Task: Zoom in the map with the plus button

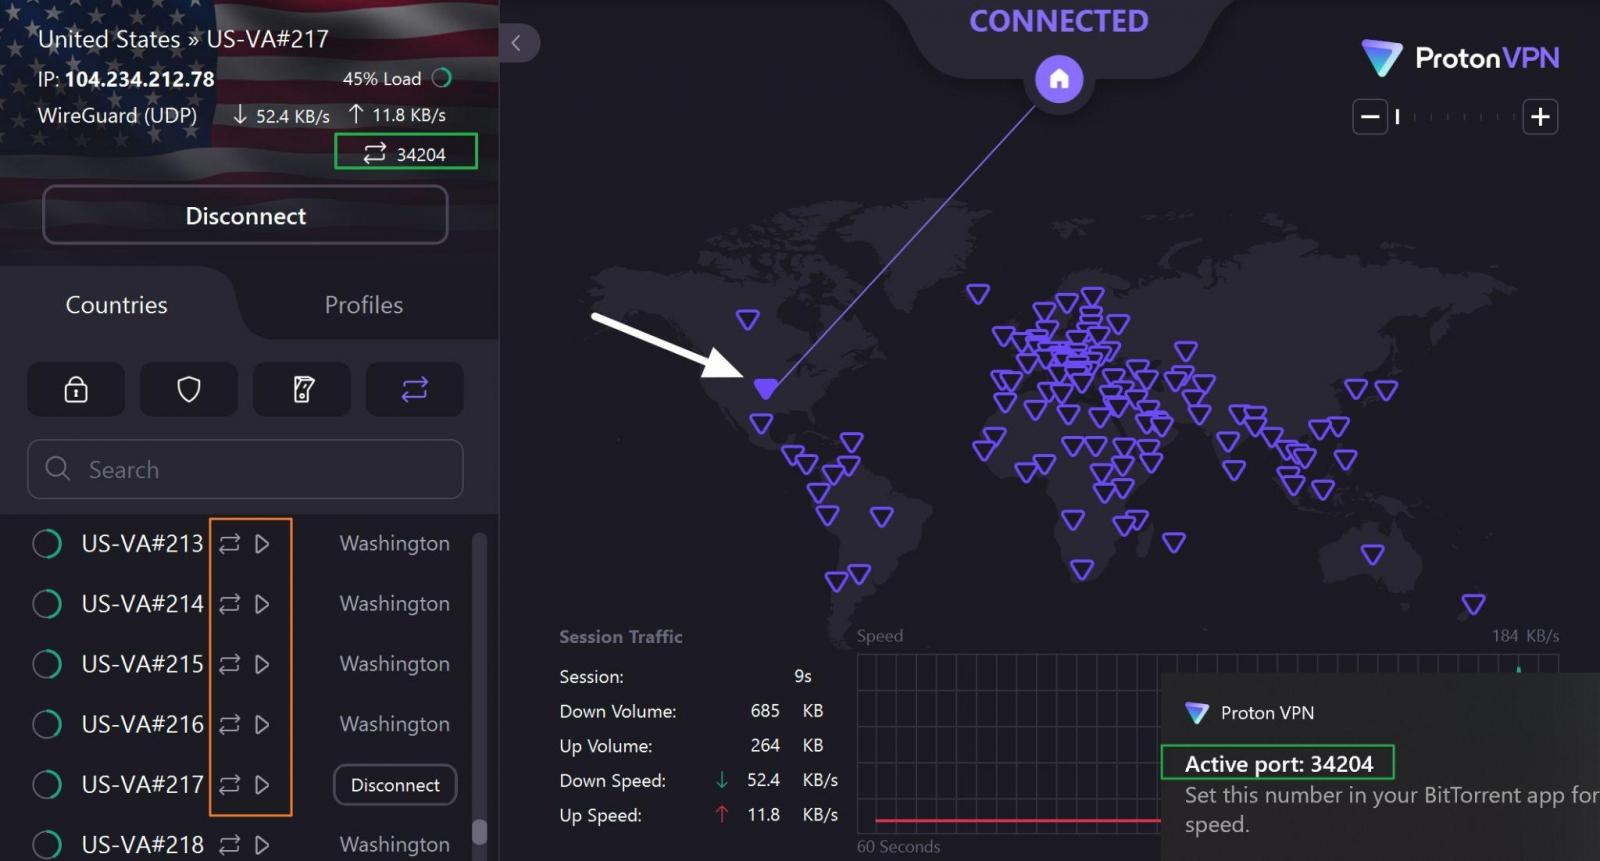Action: point(1540,117)
